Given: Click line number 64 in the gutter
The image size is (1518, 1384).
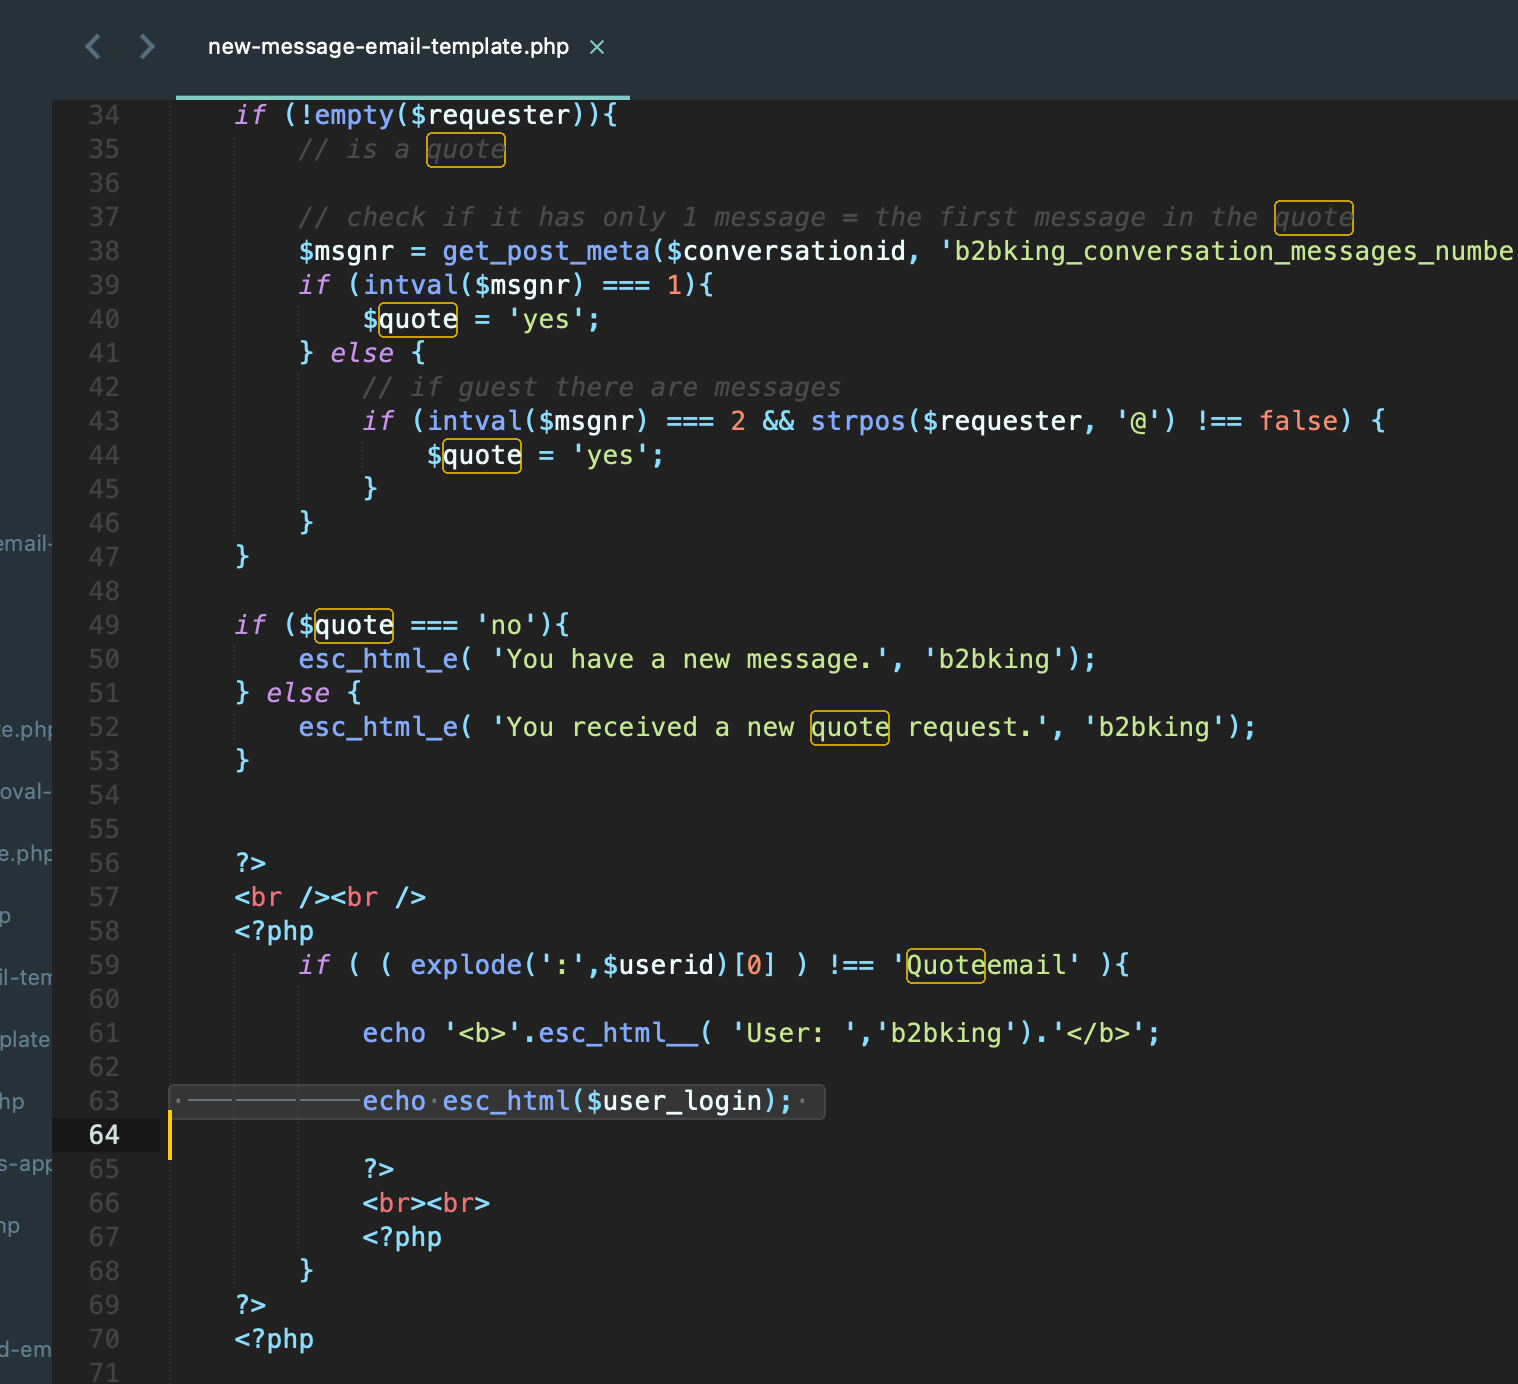Looking at the screenshot, I should [x=104, y=1135].
